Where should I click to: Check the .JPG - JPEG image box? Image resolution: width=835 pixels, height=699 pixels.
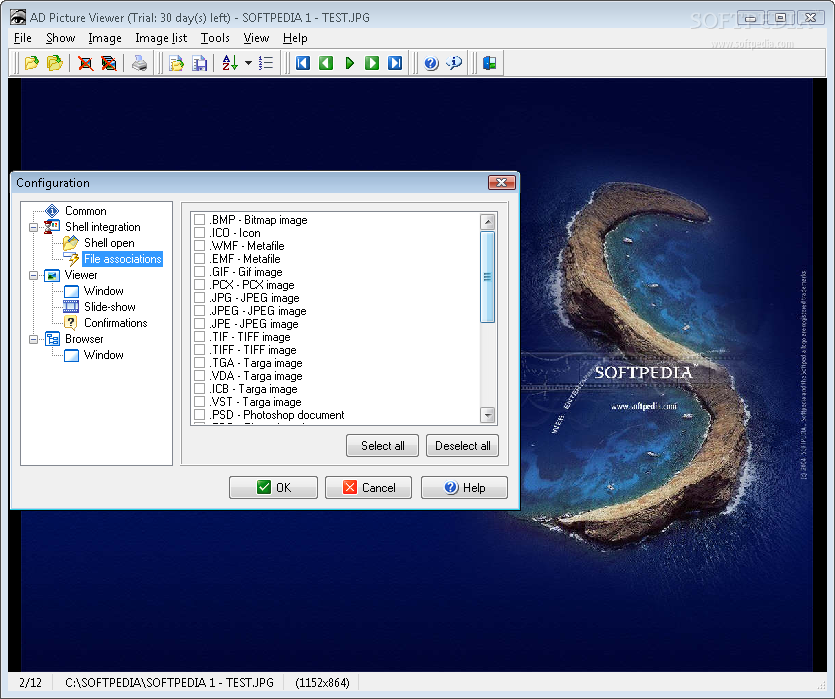[x=200, y=298]
